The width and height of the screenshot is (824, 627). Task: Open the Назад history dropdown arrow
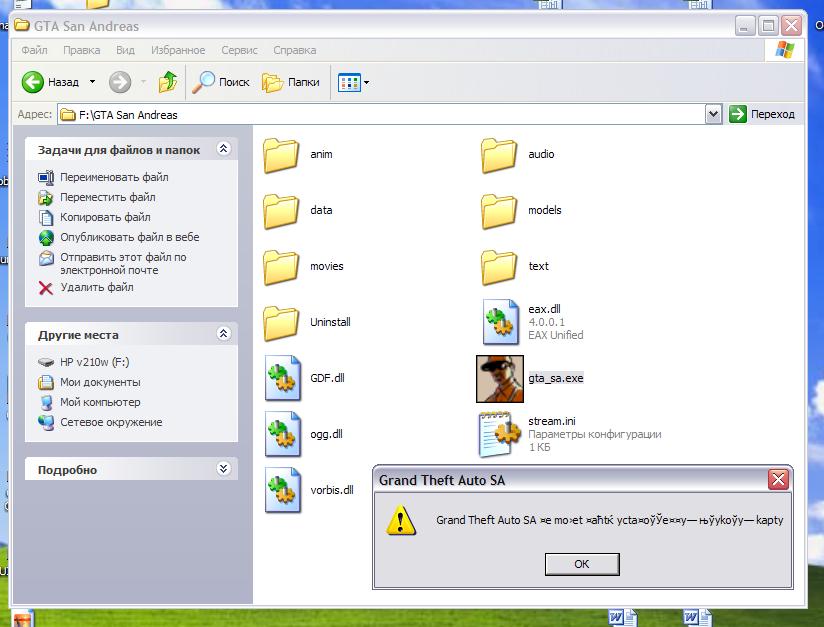[93, 82]
